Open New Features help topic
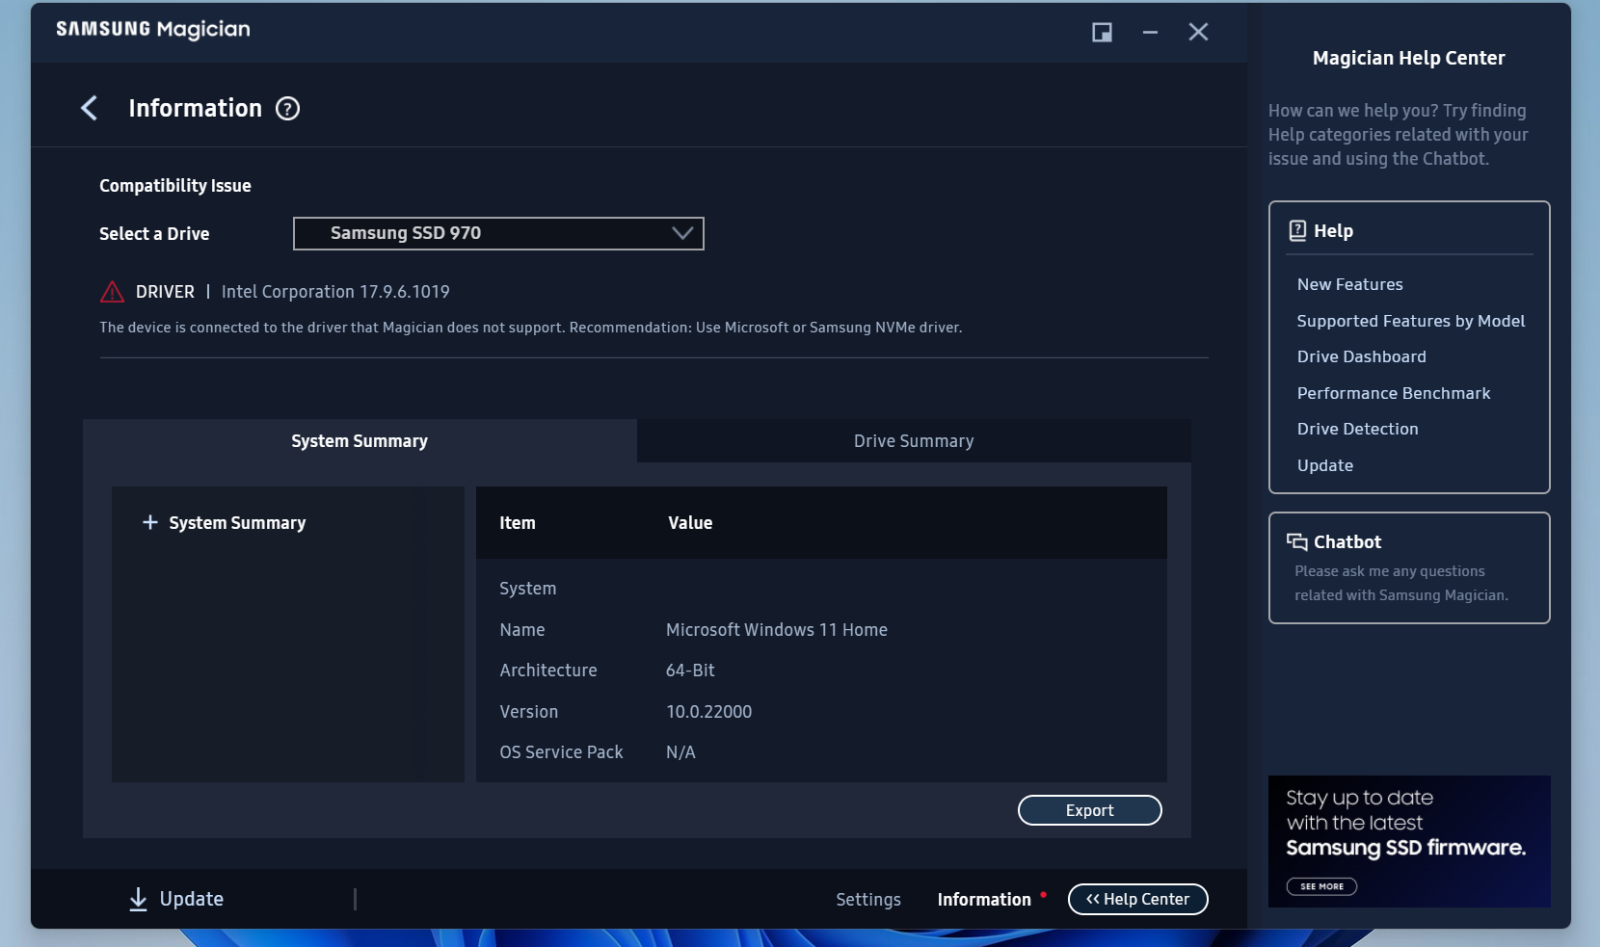This screenshot has width=1600, height=947. (1349, 284)
